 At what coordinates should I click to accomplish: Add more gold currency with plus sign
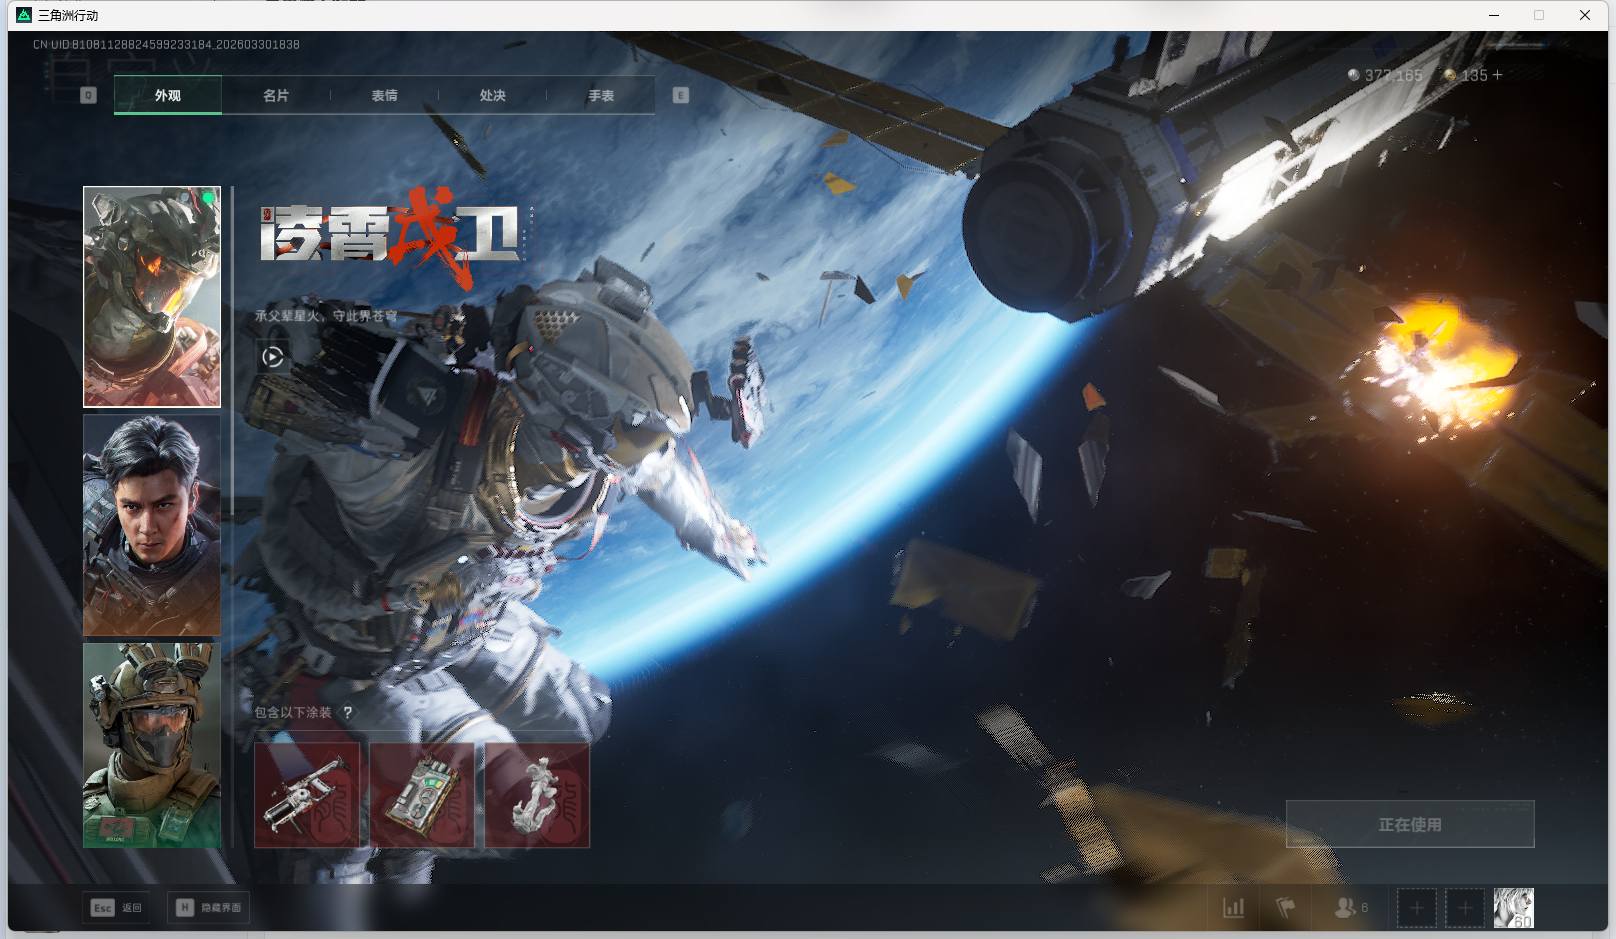pos(1497,75)
